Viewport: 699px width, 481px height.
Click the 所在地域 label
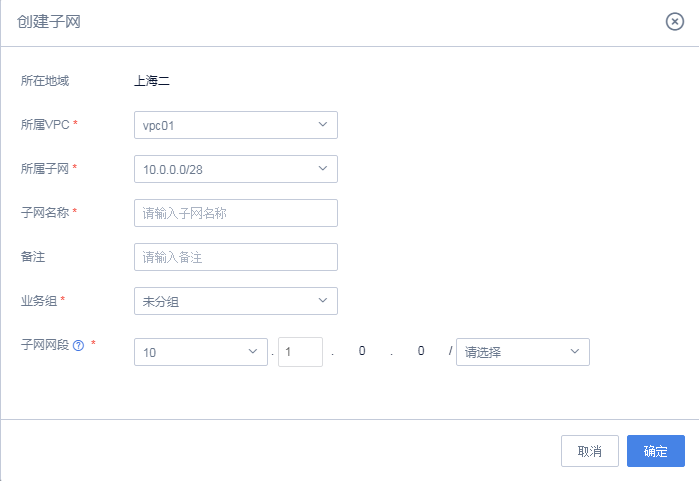tap(45, 81)
